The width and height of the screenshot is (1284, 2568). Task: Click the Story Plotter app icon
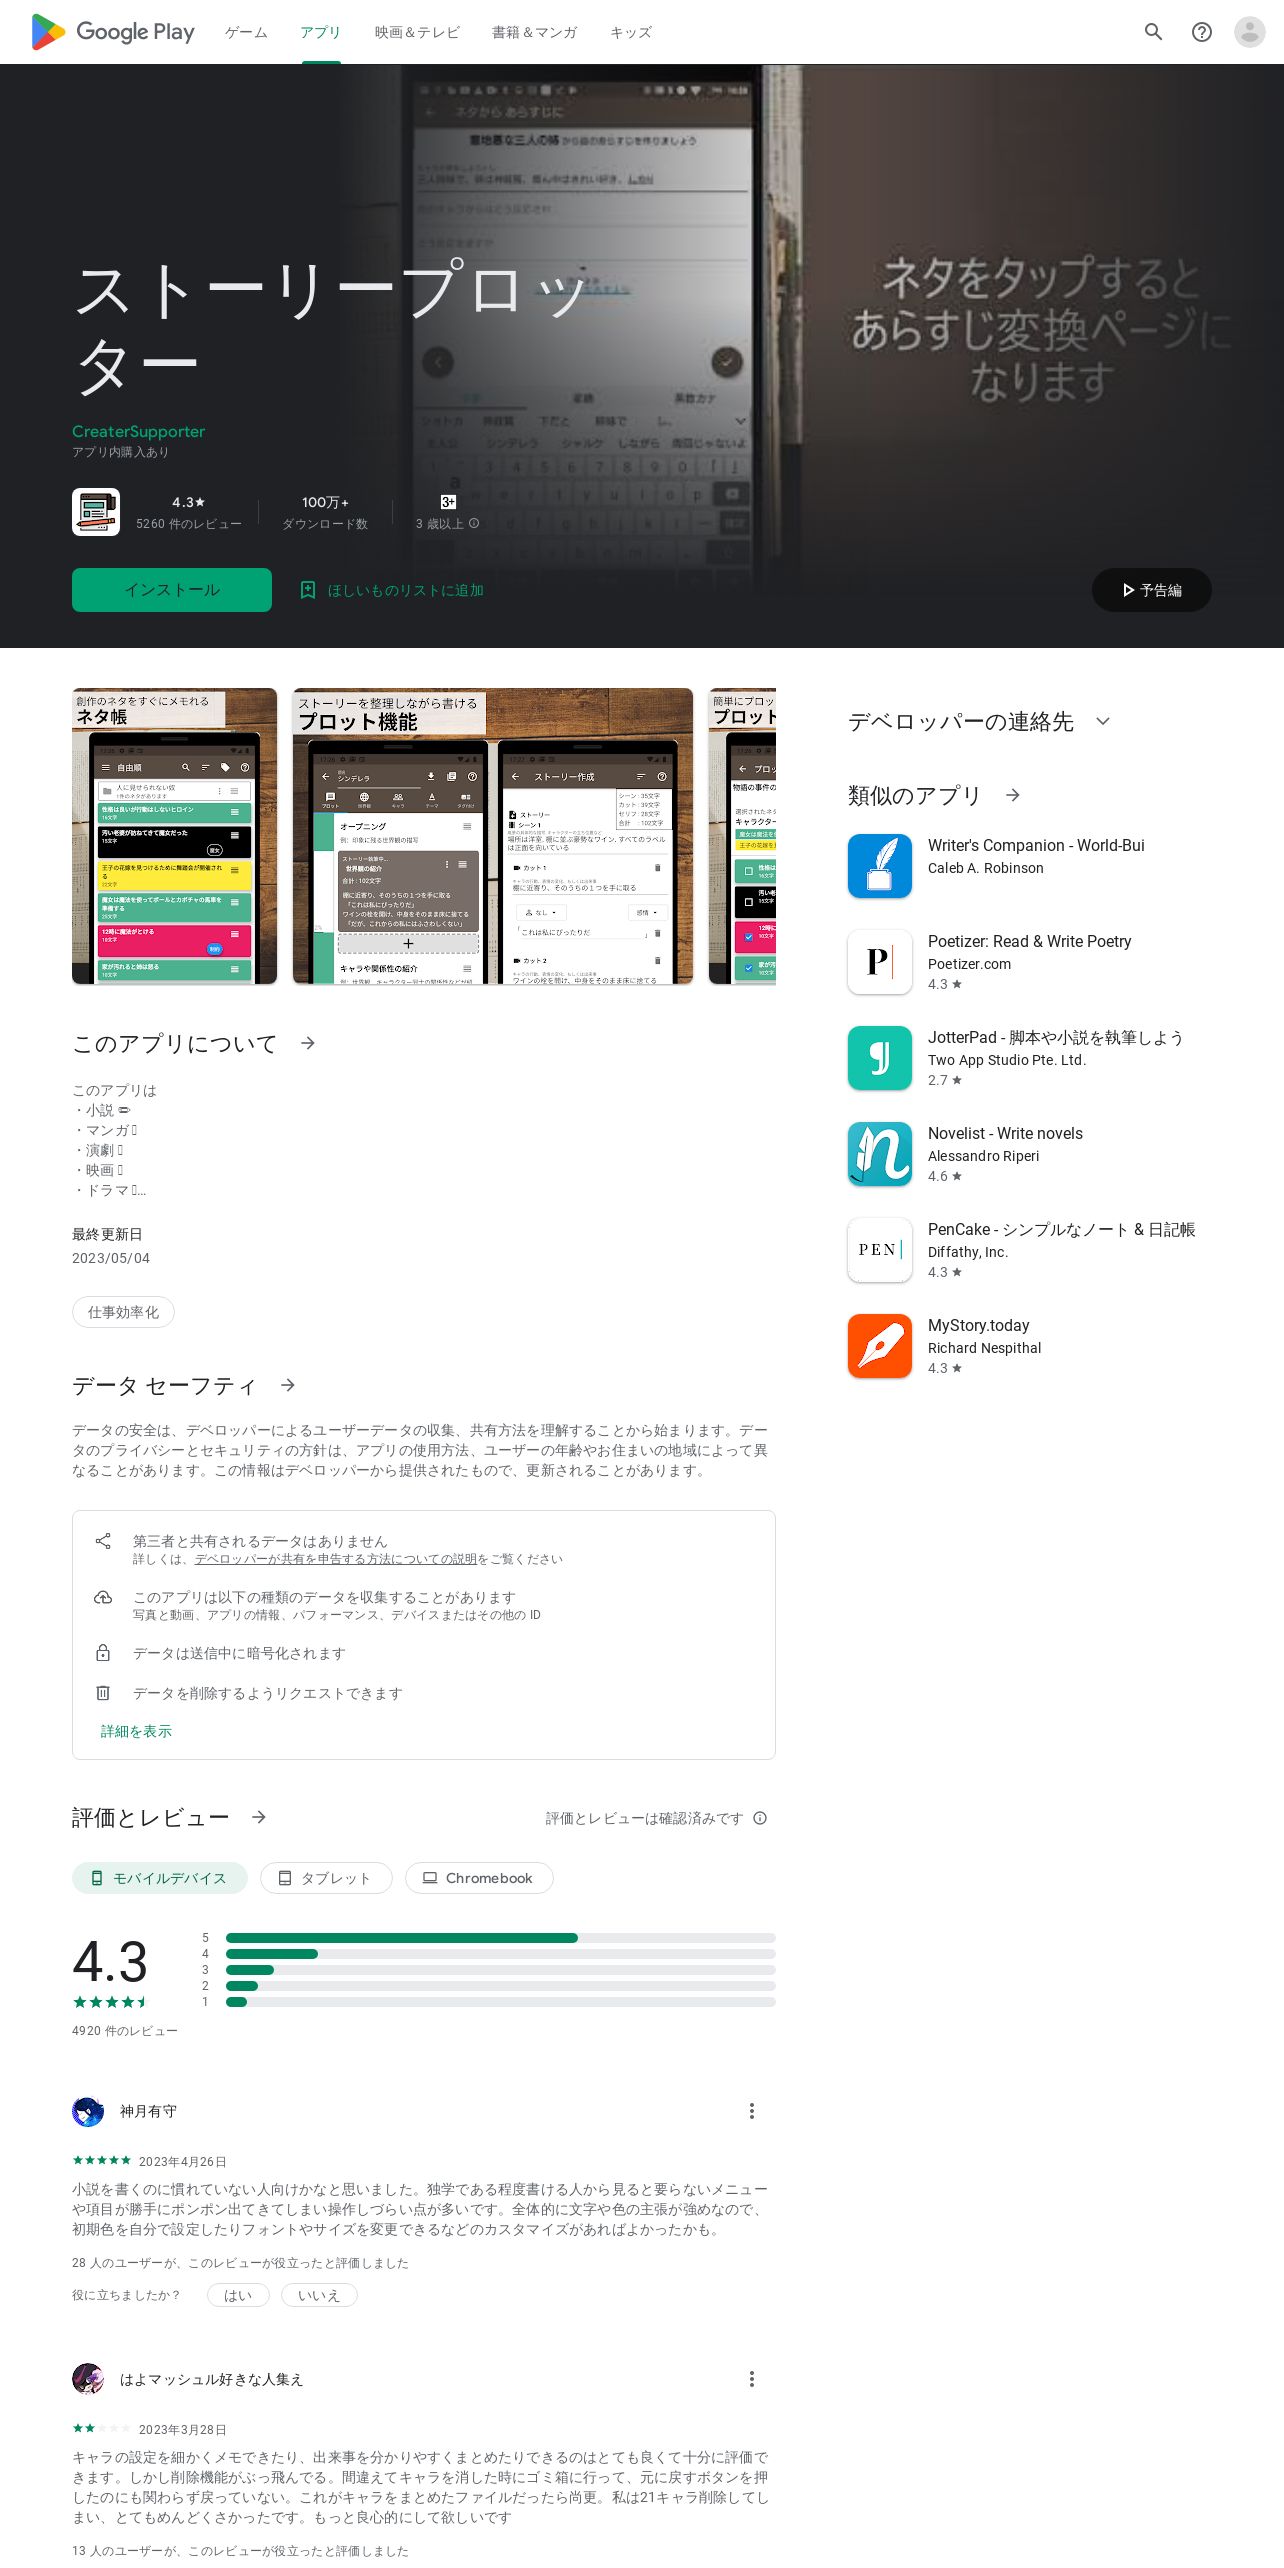point(96,512)
